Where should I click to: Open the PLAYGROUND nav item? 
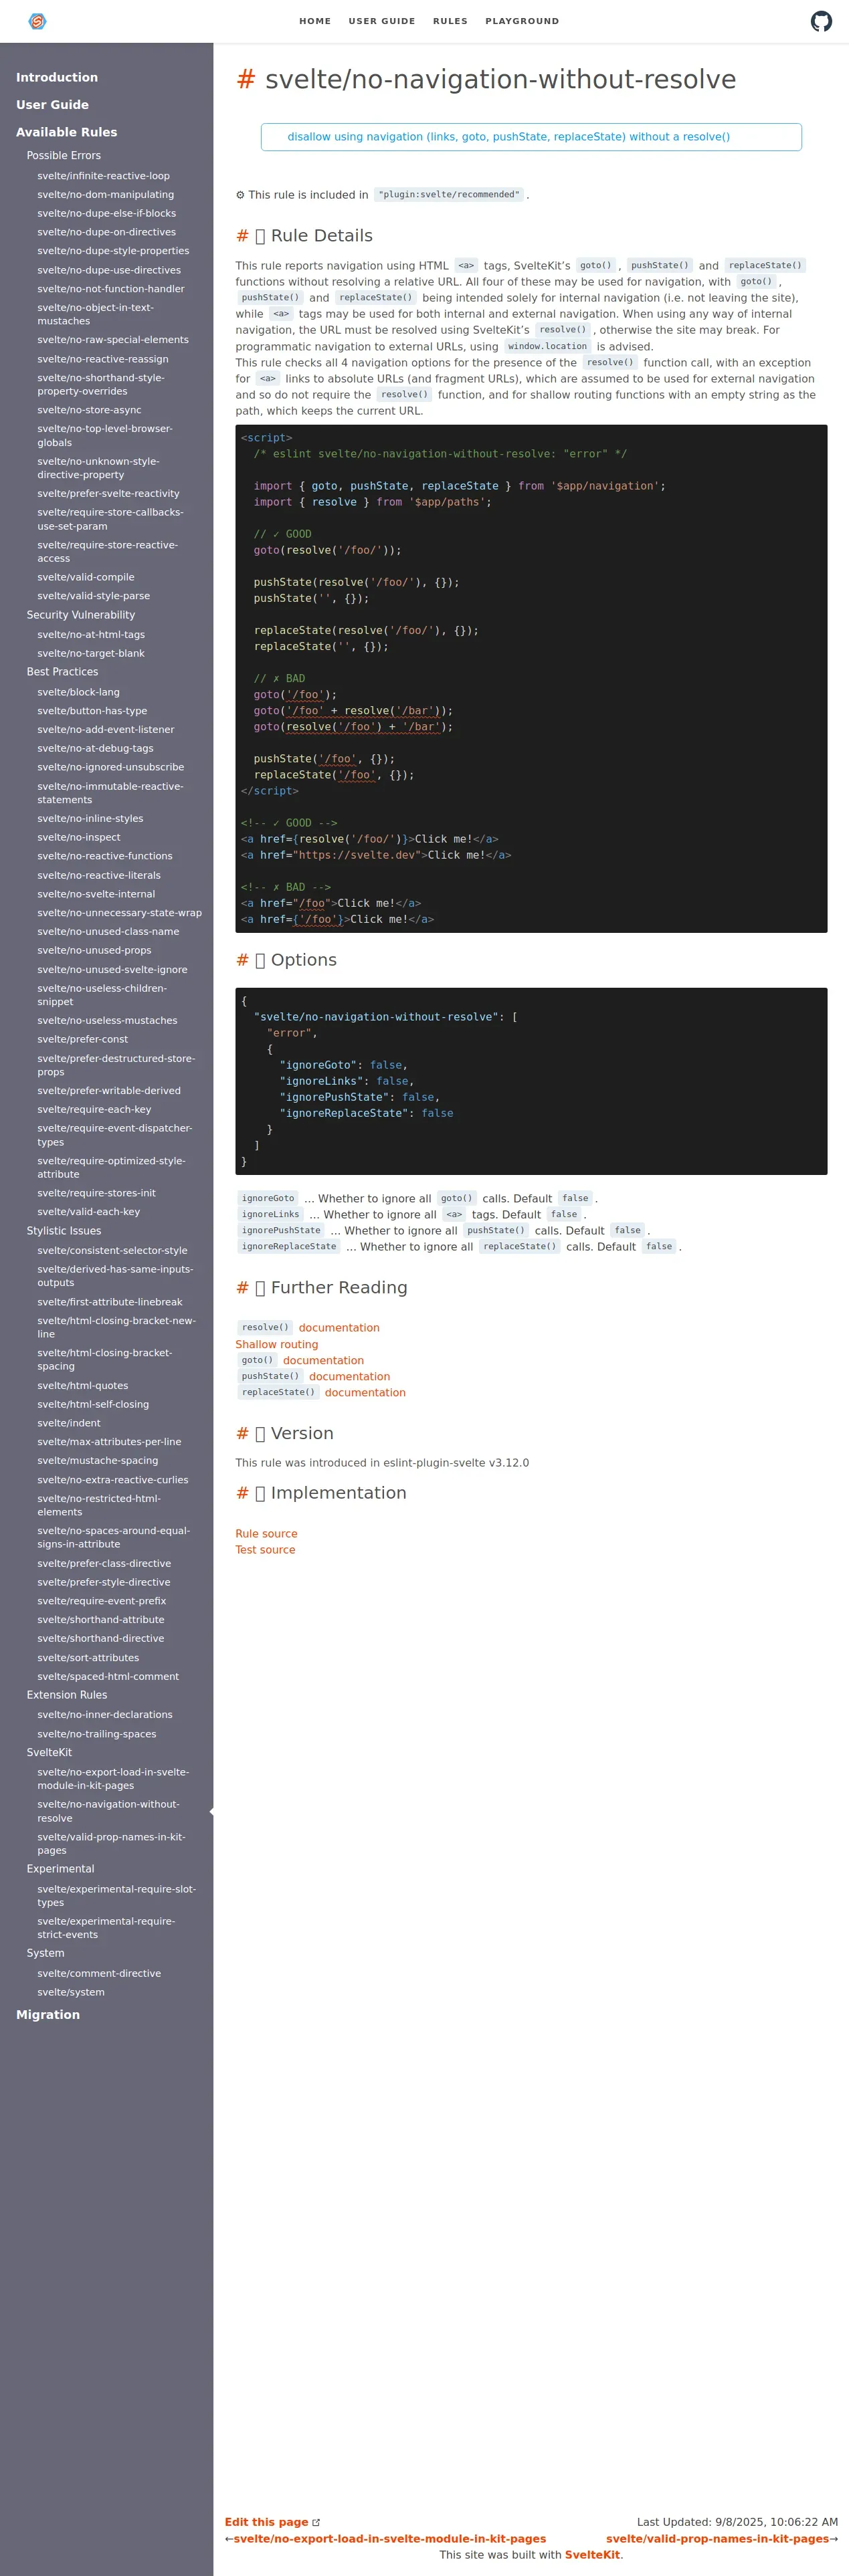pyautogui.click(x=522, y=21)
